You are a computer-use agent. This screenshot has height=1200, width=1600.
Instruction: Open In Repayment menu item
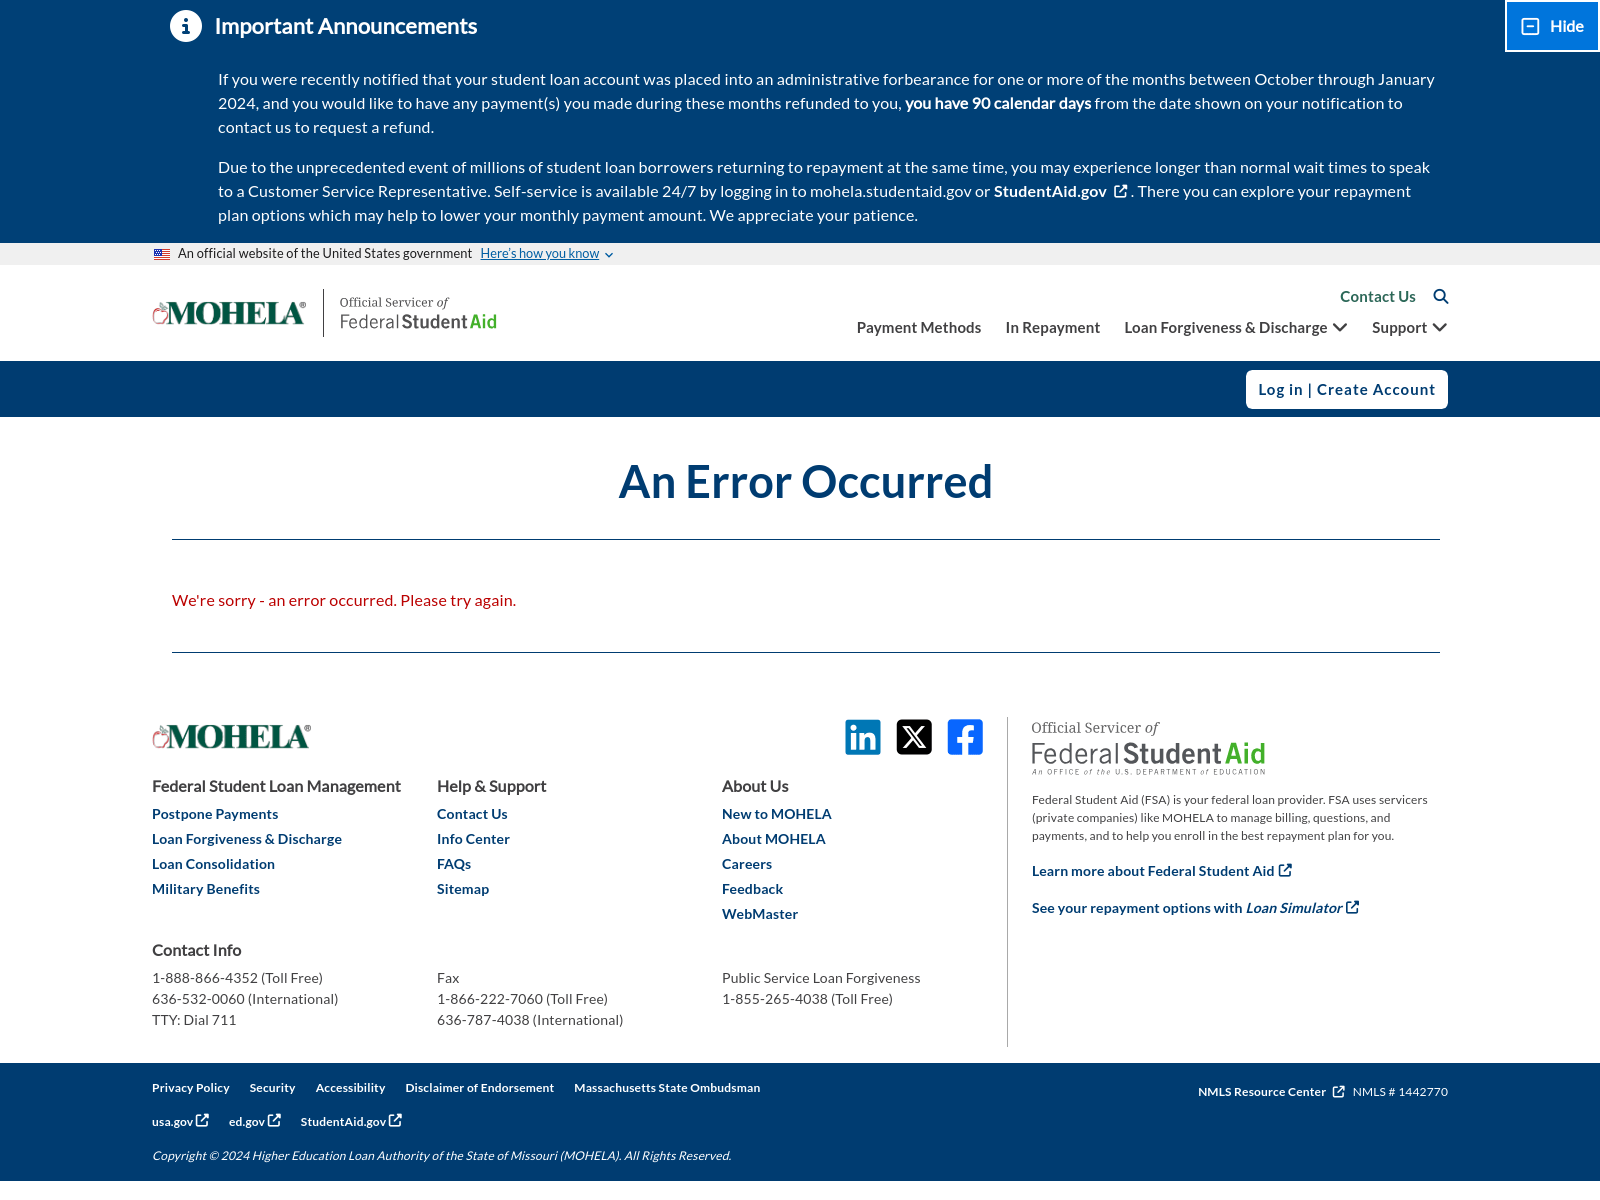(x=1052, y=328)
